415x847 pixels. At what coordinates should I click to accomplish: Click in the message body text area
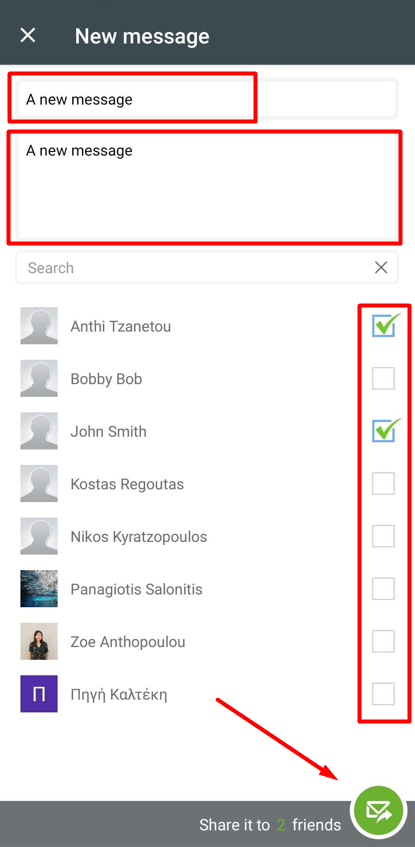pyautogui.click(x=207, y=186)
